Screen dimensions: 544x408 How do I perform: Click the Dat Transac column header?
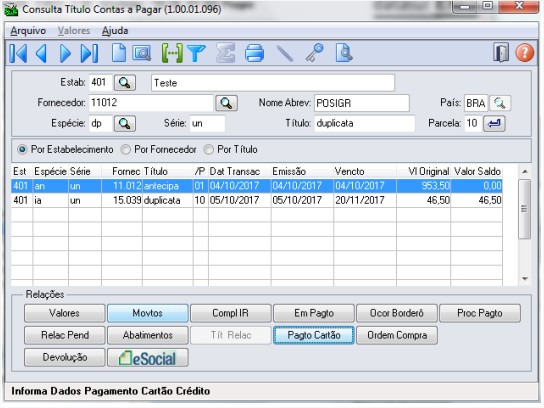coord(240,171)
